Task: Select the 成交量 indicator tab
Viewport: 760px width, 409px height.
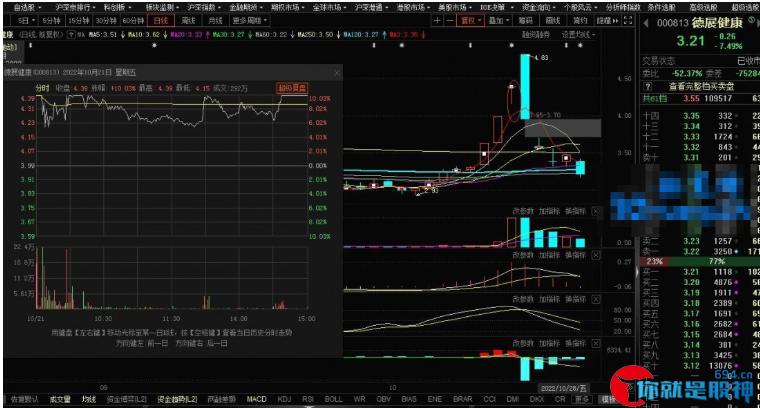Action: tap(60, 399)
